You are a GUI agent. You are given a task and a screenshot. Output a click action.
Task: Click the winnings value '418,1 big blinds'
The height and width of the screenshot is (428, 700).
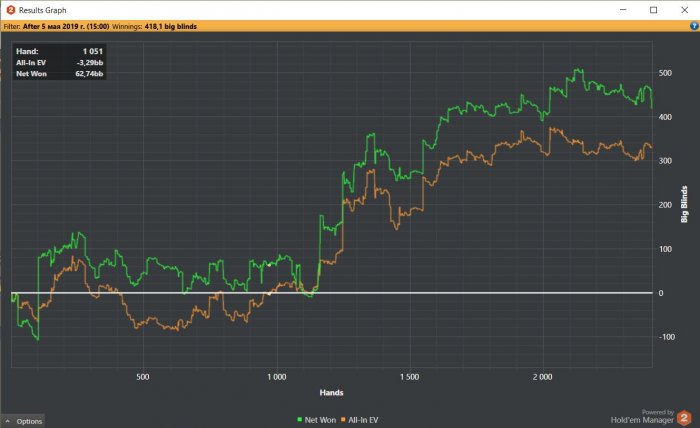pyautogui.click(x=171, y=26)
